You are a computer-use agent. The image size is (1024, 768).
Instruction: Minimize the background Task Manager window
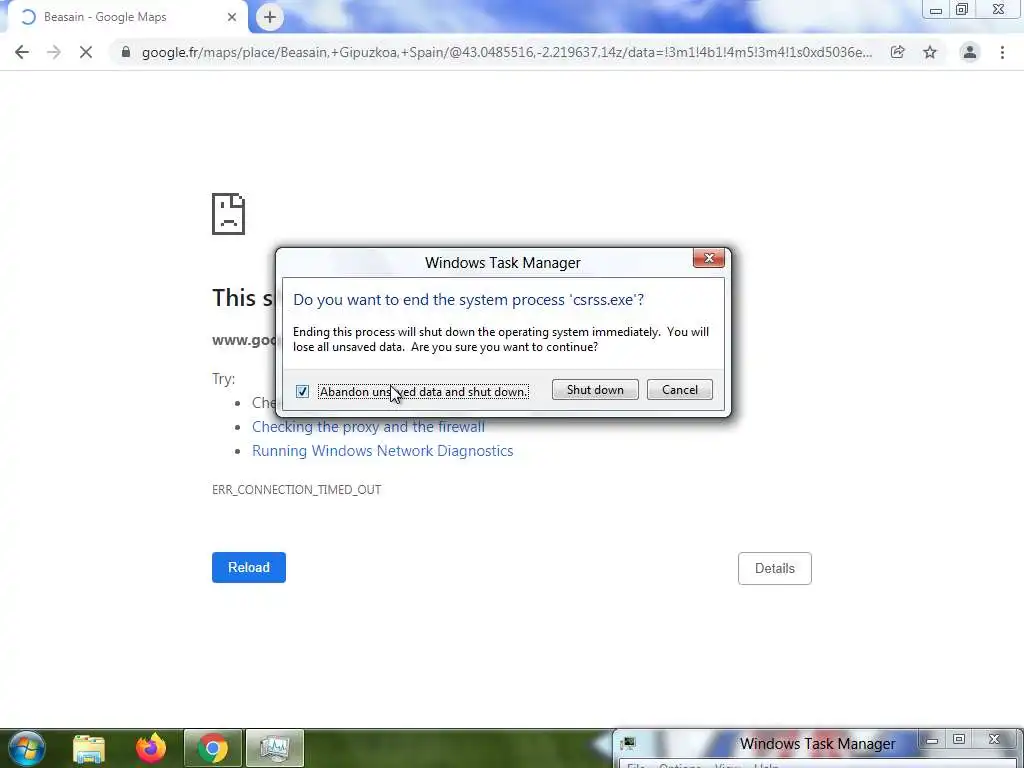(932, 740)
